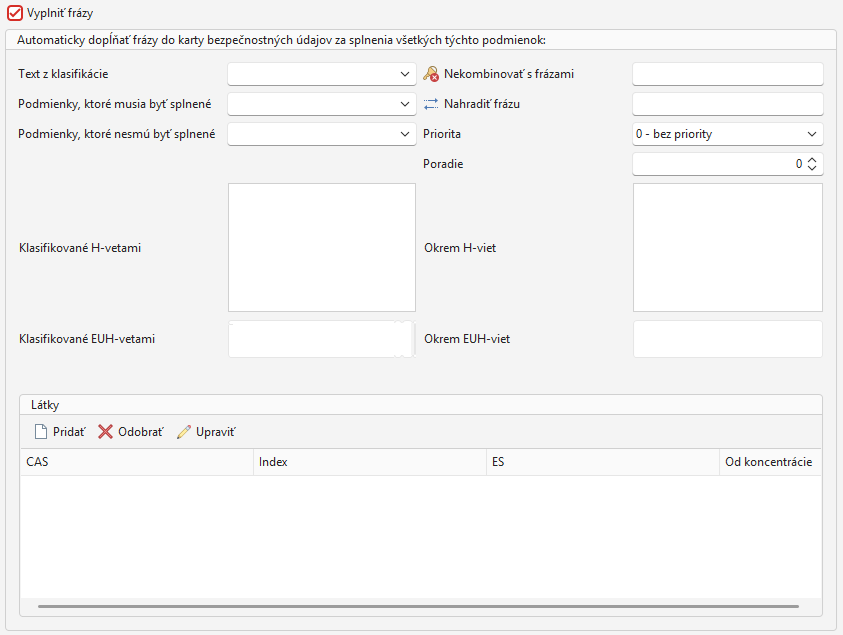Focus the Nekombinovať s frázami input field
This screenshot has width=843, height=635.
(727, 74)
